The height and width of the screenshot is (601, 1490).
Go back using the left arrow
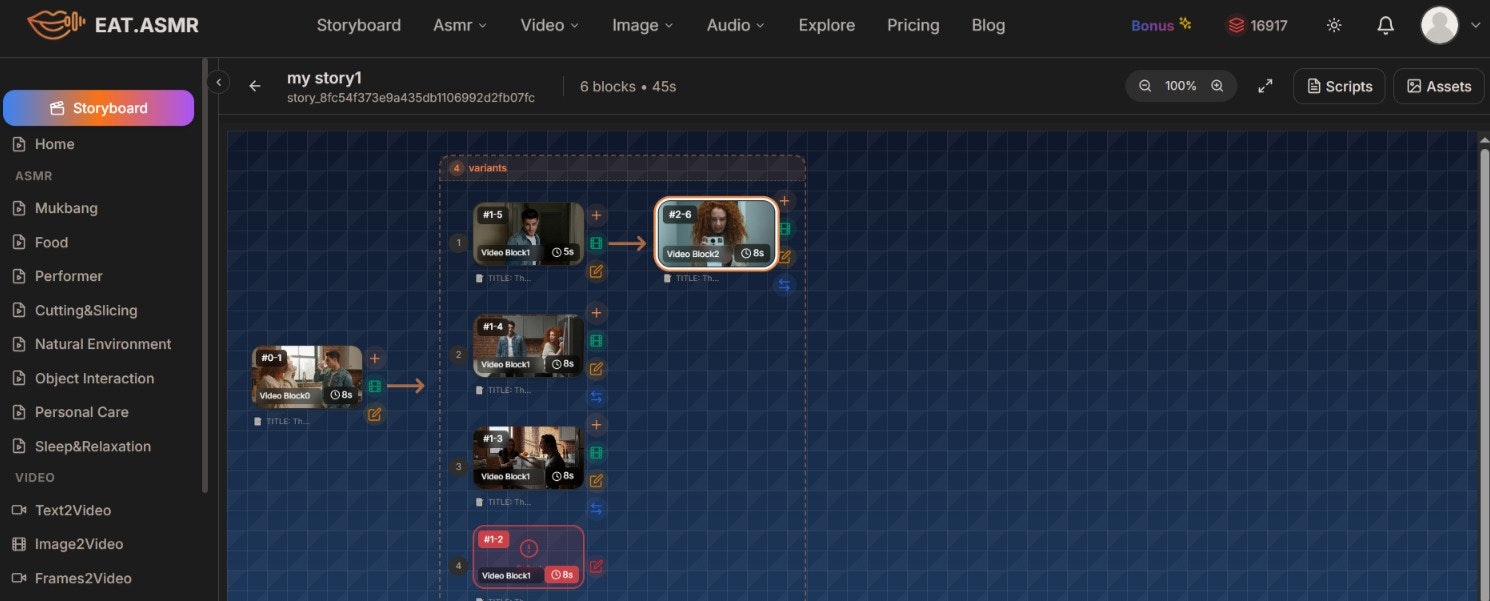tap(255, 86)
